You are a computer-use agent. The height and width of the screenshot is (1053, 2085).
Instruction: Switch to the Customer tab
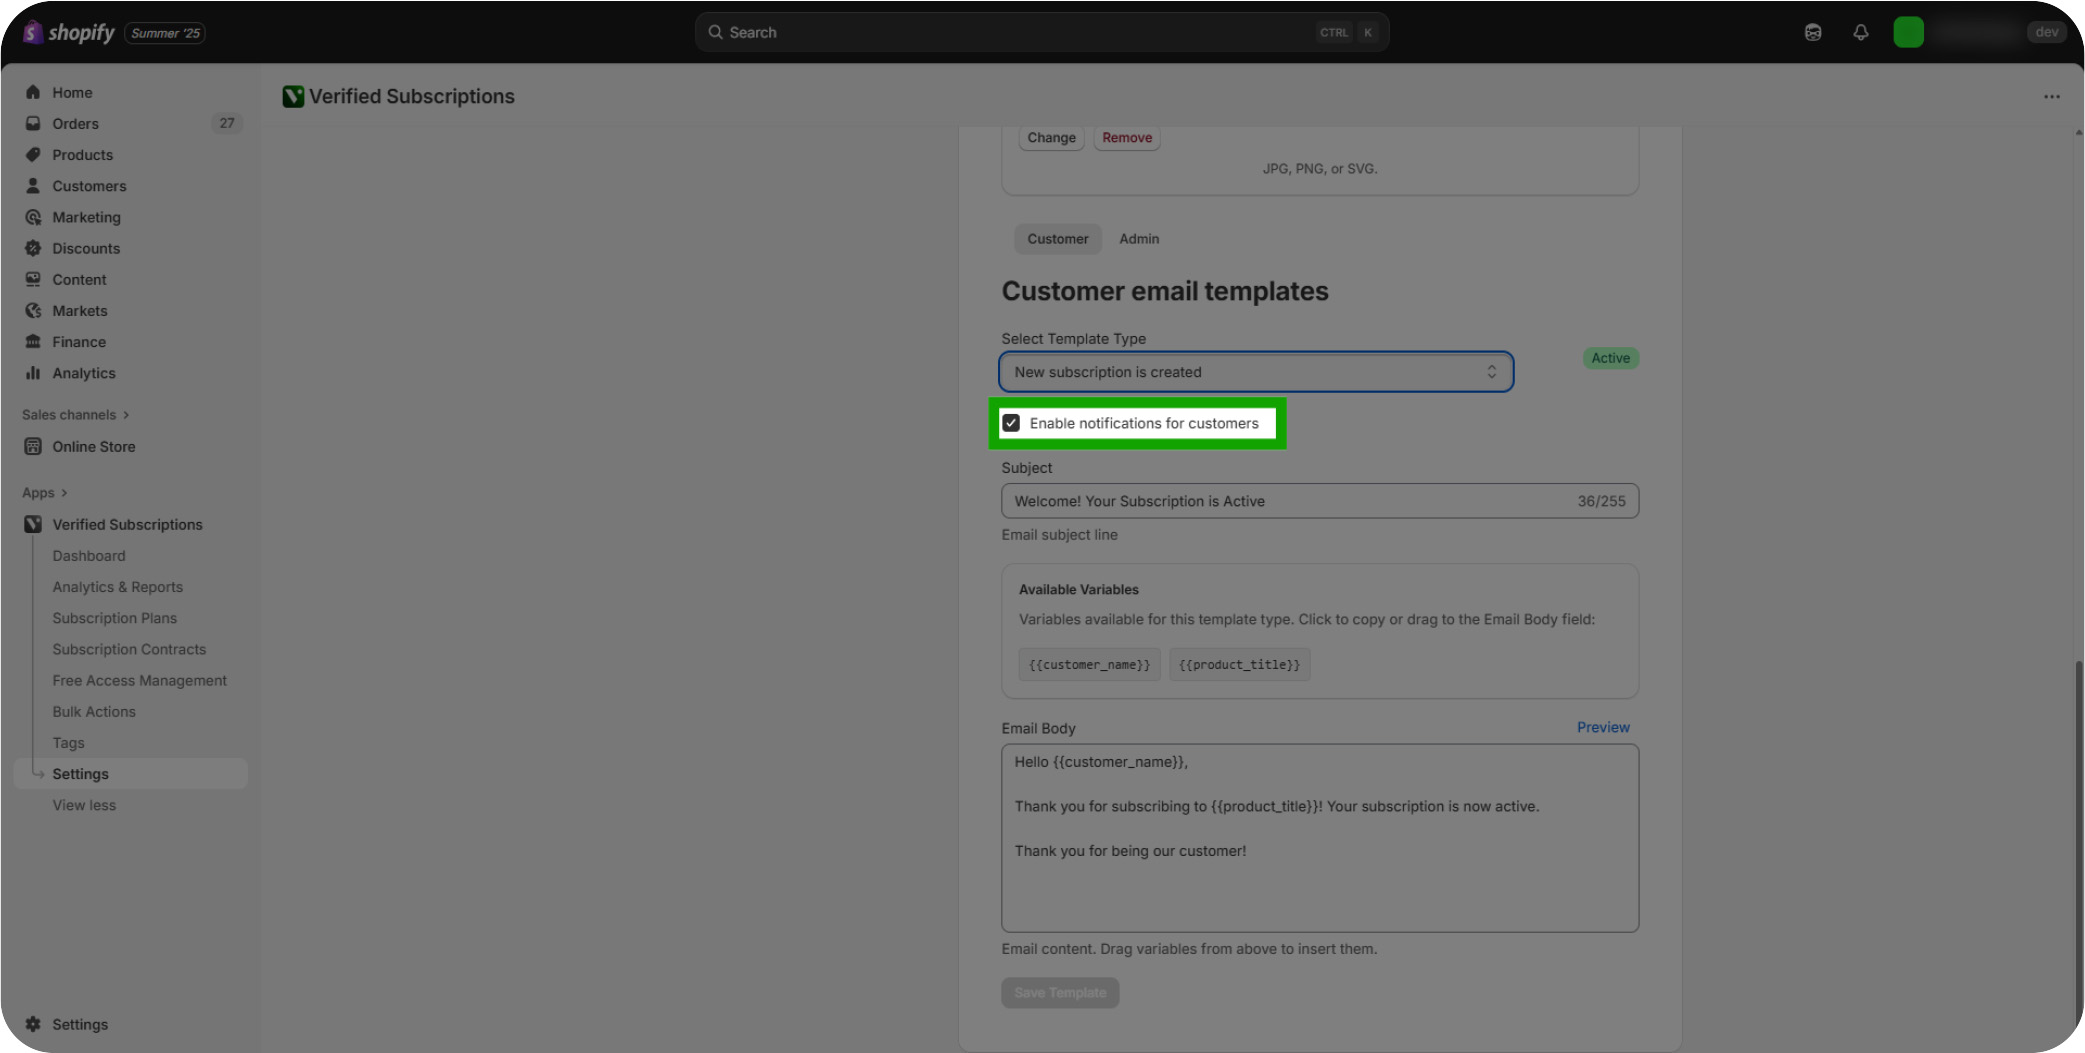[1058, 239]
